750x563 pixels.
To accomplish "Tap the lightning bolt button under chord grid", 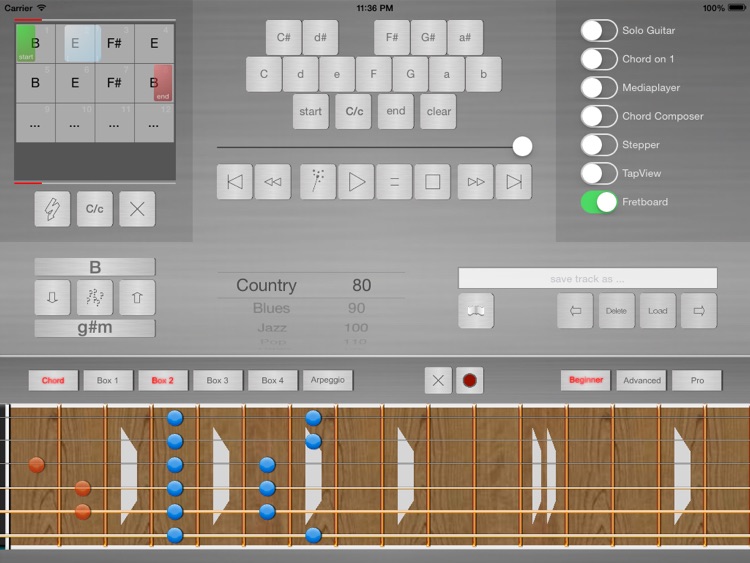I will click(x=52, y=209).
